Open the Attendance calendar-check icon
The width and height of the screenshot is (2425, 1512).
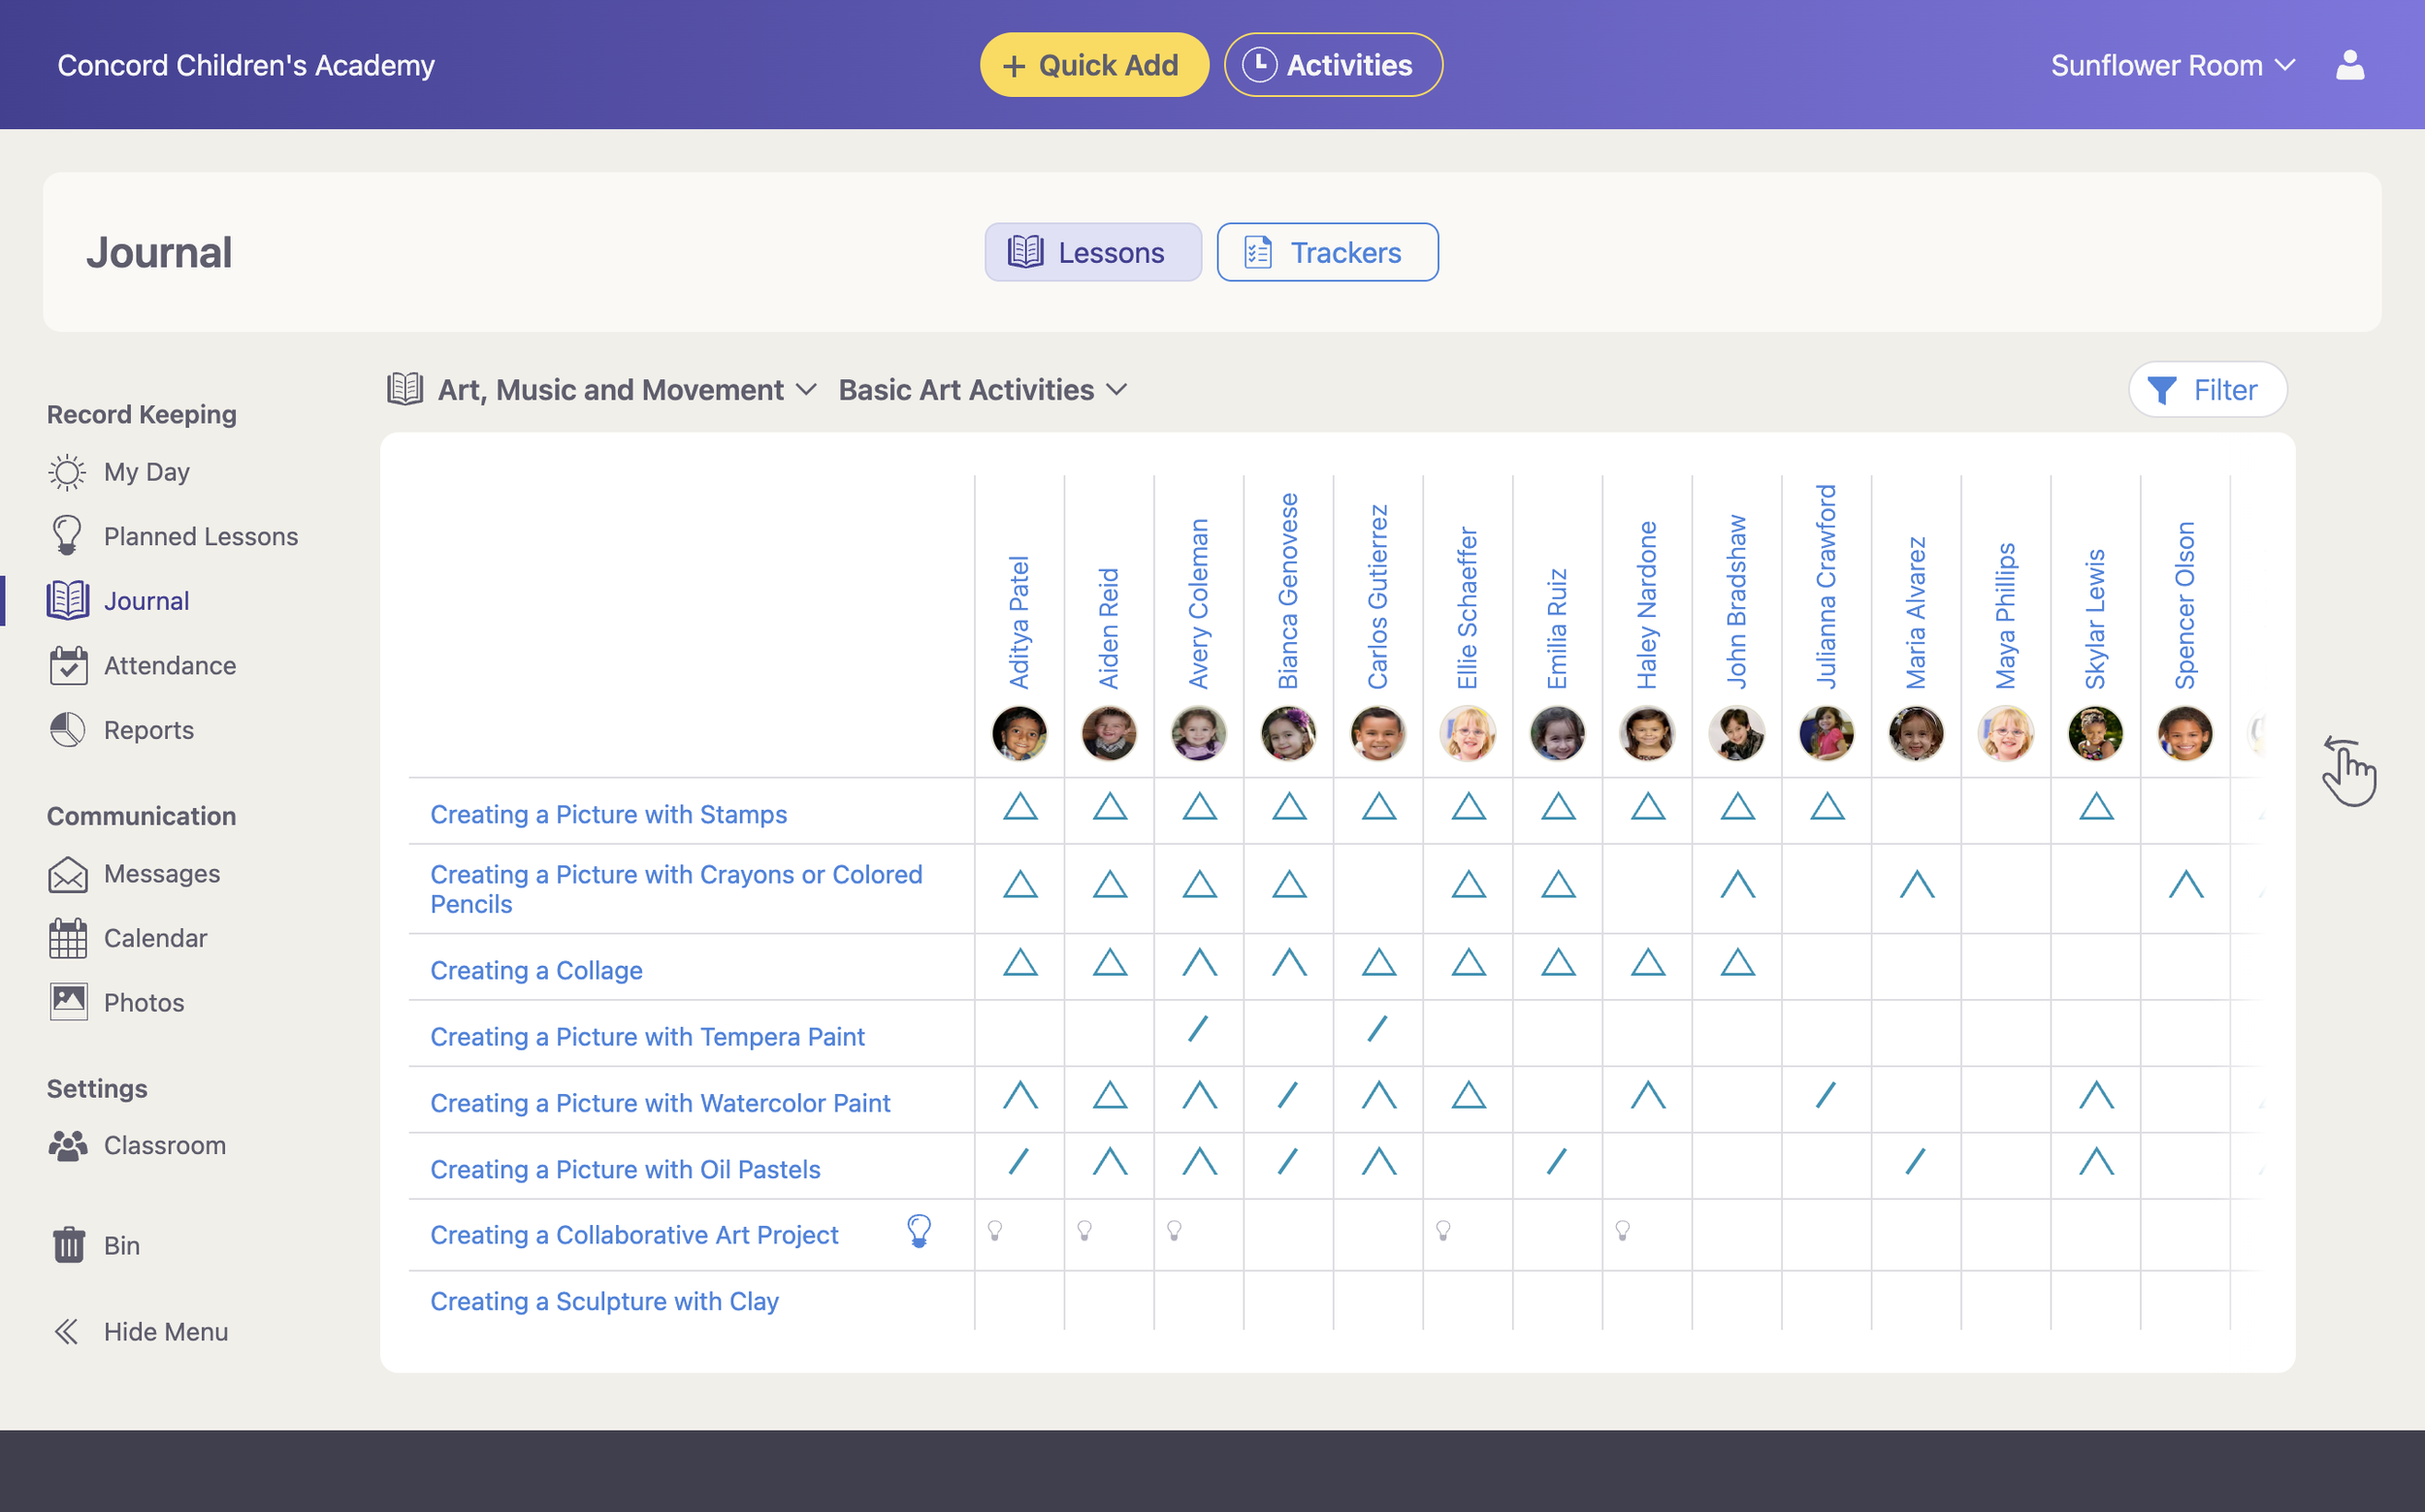pyautogui.click(x=67, y=666)
